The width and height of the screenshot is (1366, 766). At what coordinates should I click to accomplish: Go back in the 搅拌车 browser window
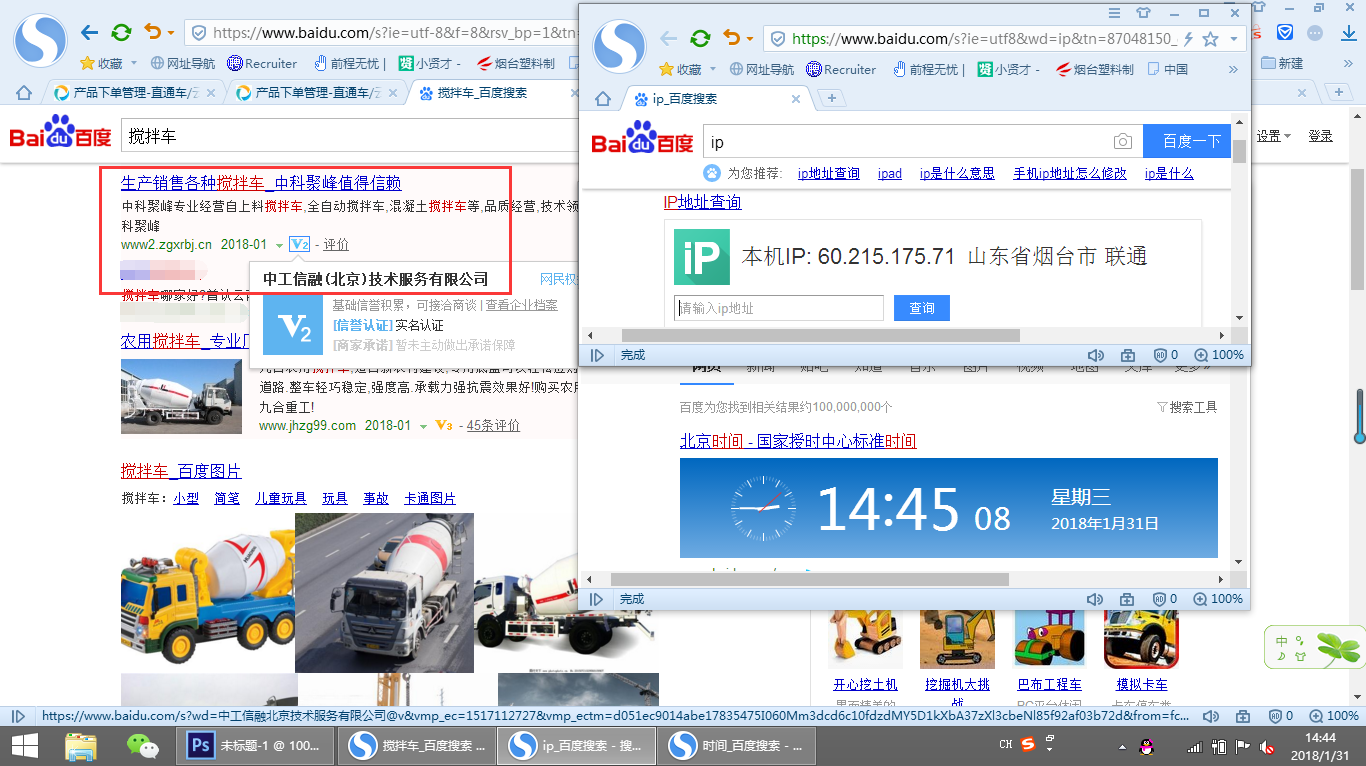(89, 33)
